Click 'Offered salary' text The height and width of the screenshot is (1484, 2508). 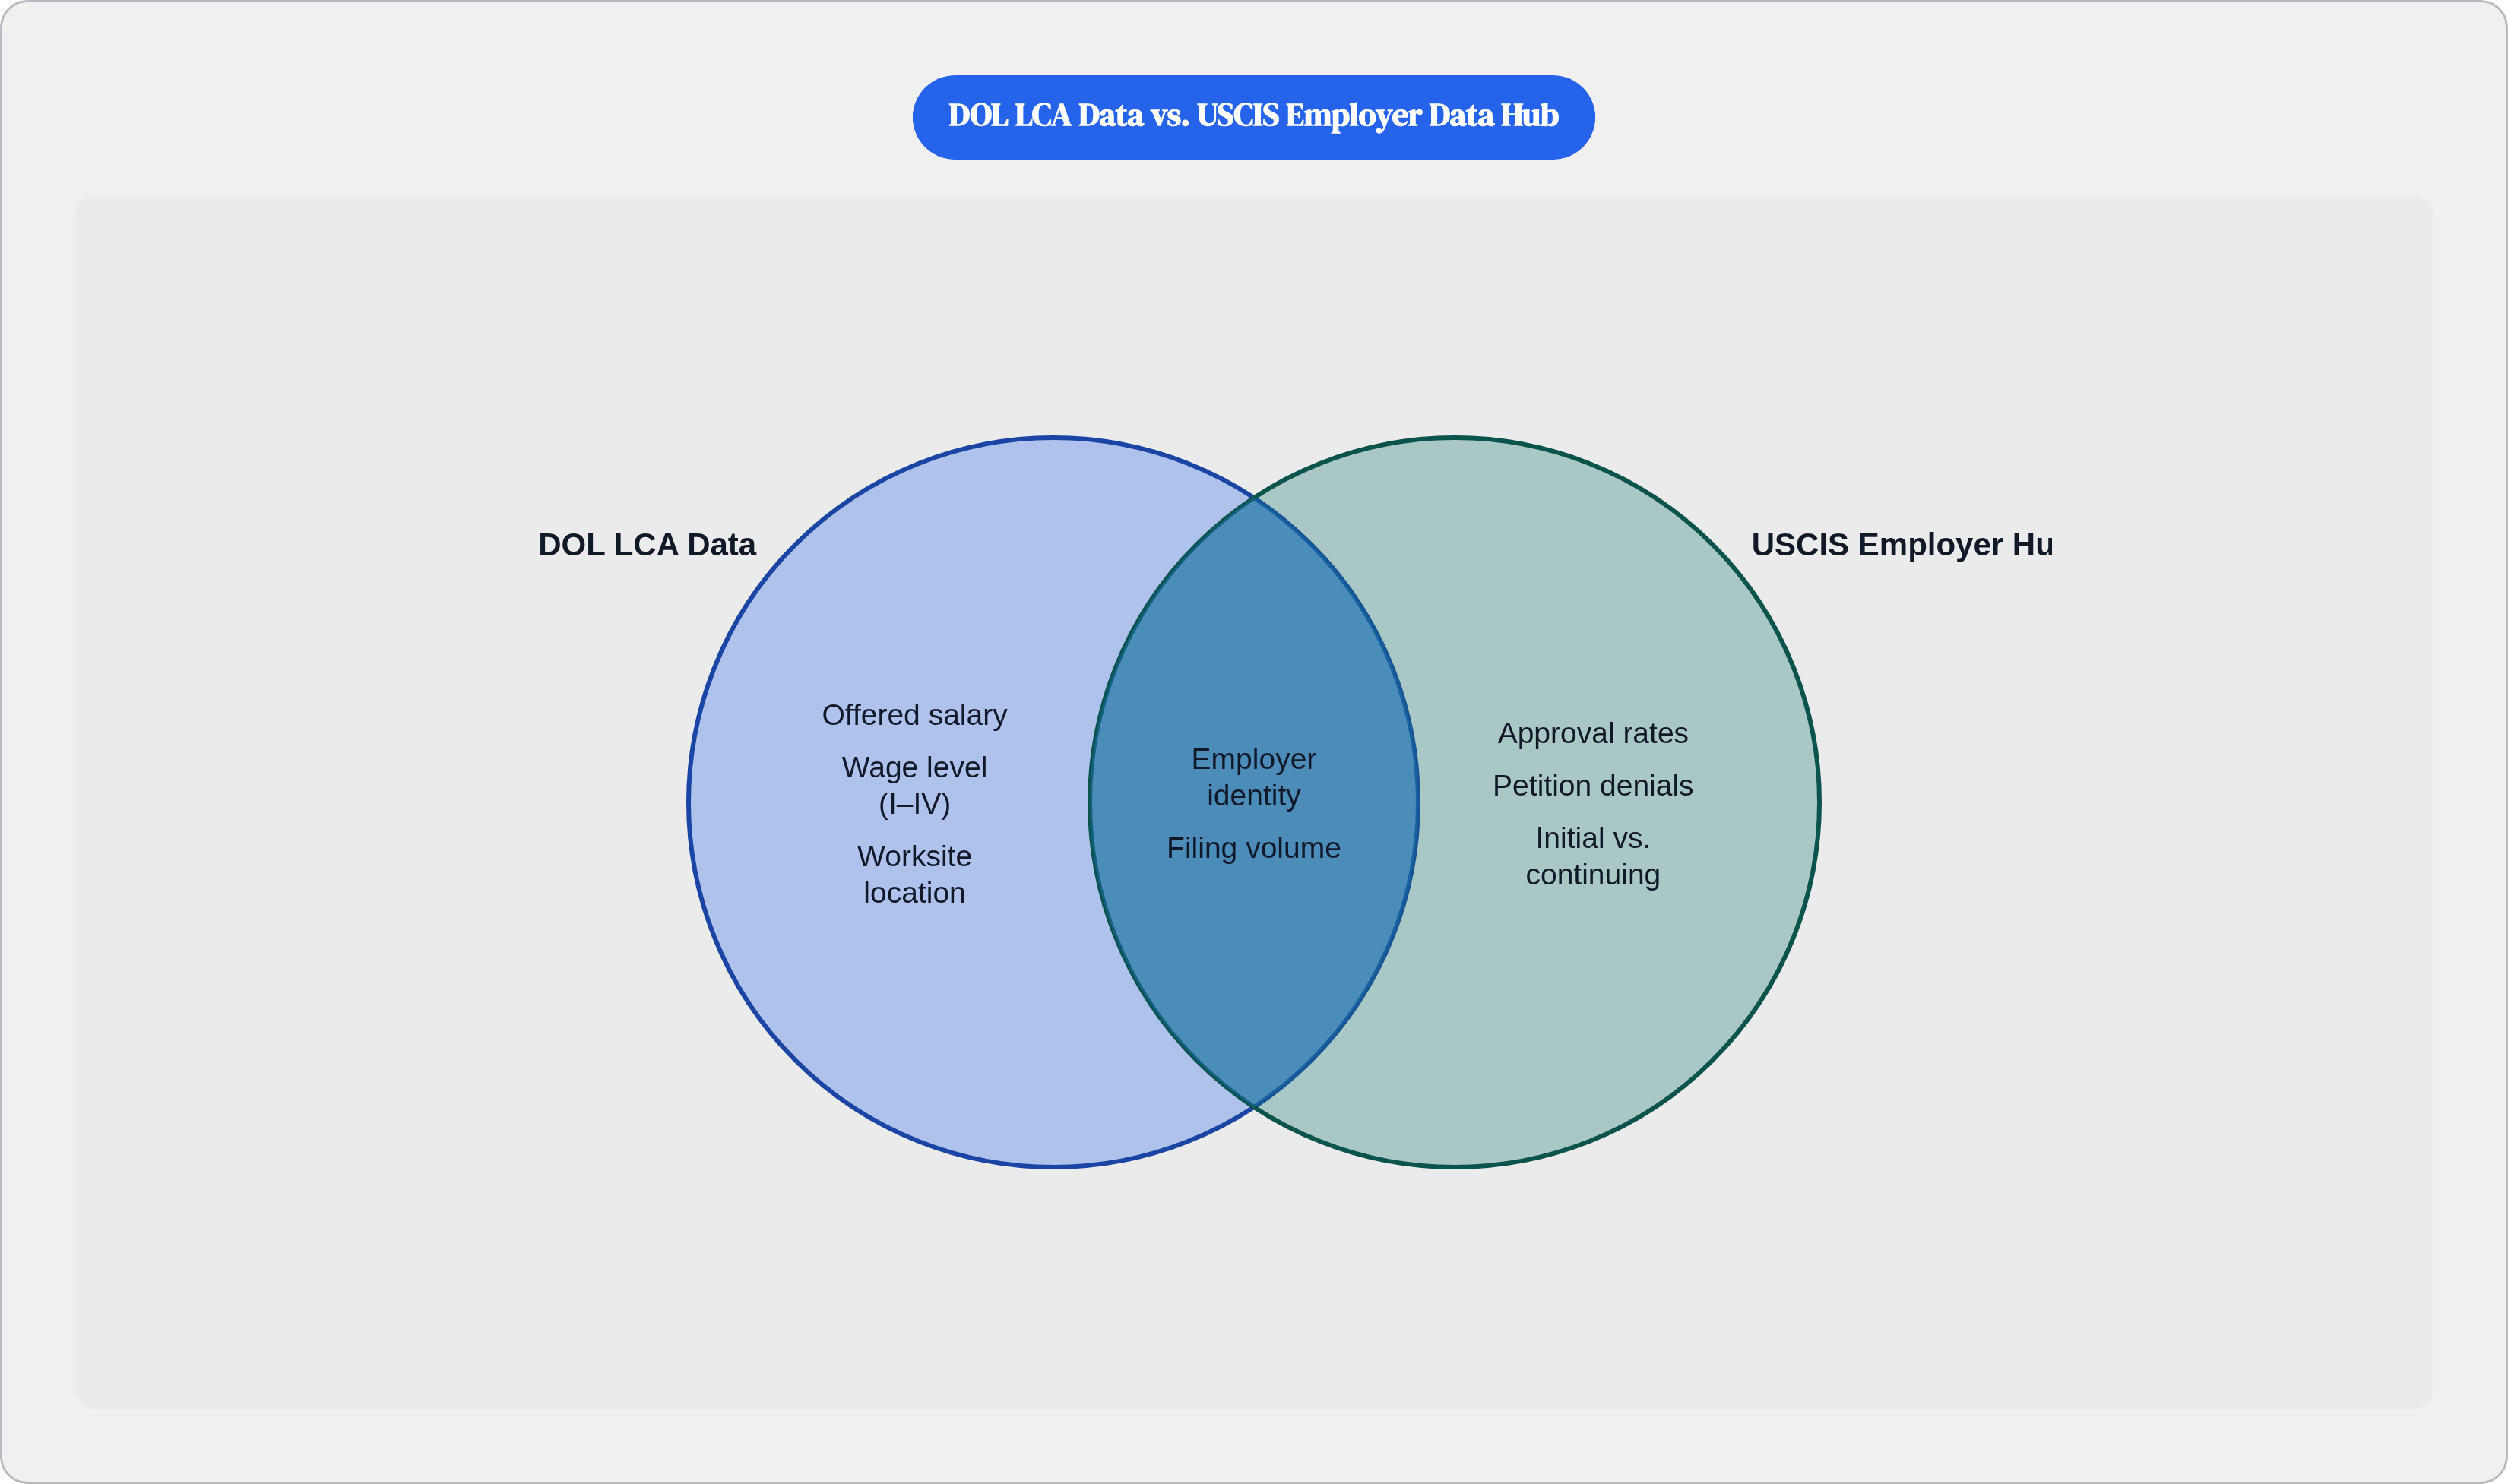(914, 715)
